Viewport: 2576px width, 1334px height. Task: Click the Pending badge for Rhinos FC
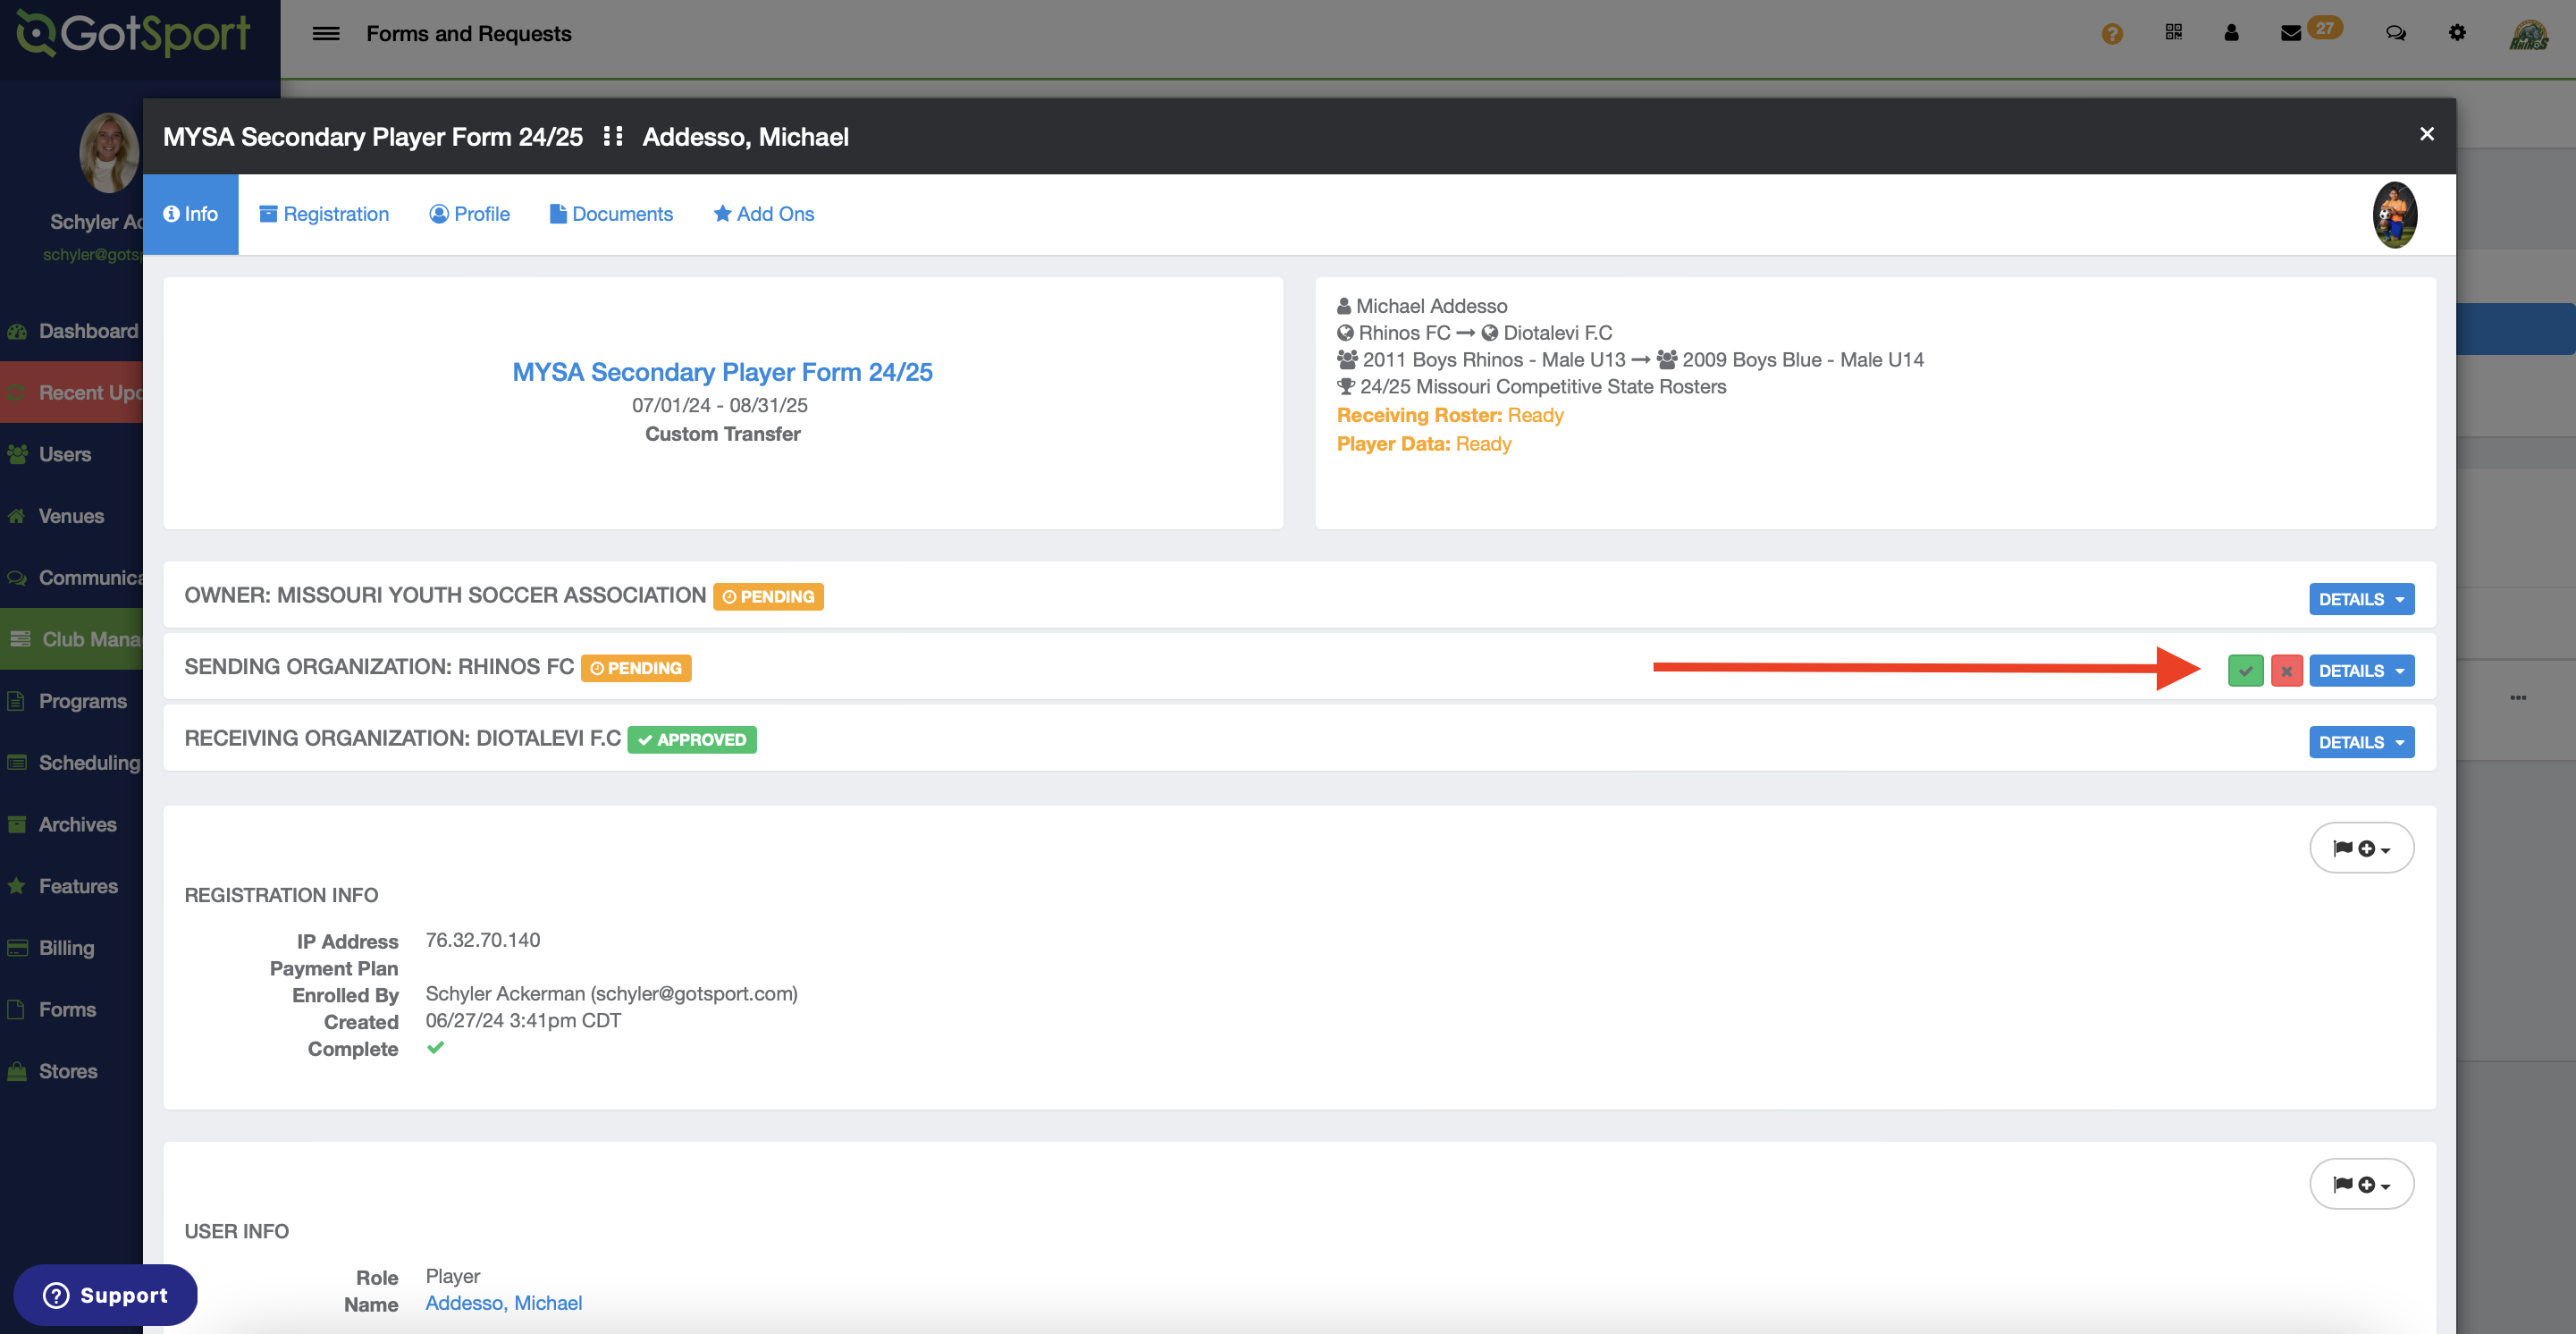coord(636,668)
